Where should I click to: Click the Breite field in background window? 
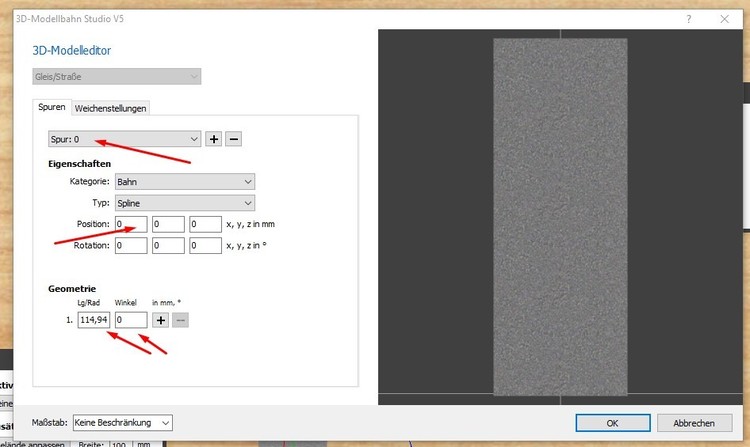(119, 444)
